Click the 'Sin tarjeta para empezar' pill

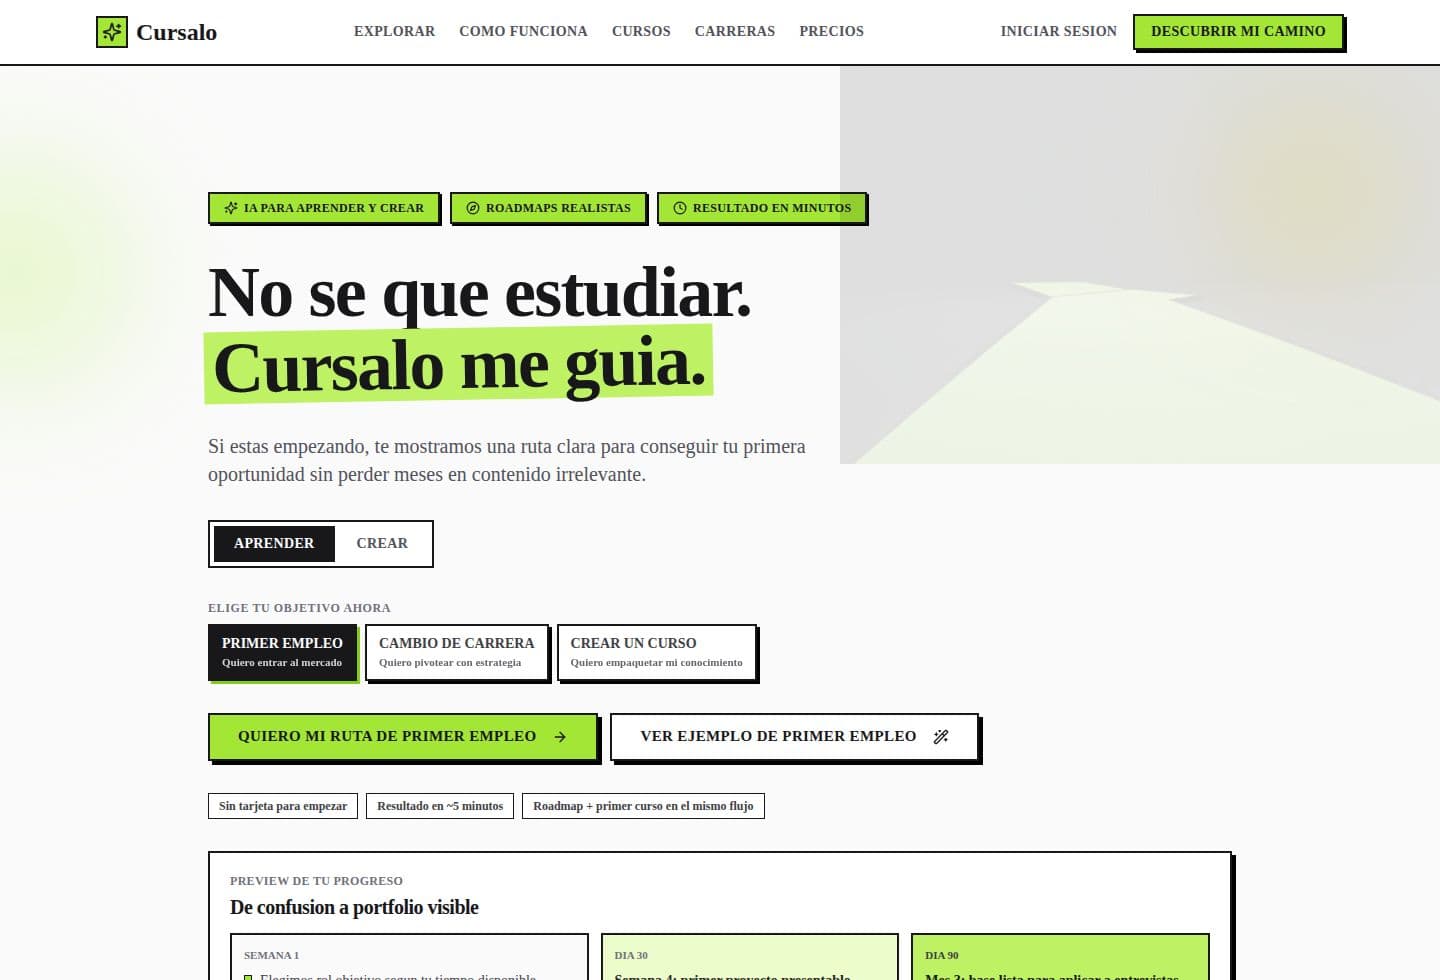pyautogui.click(x=283, y=805)
